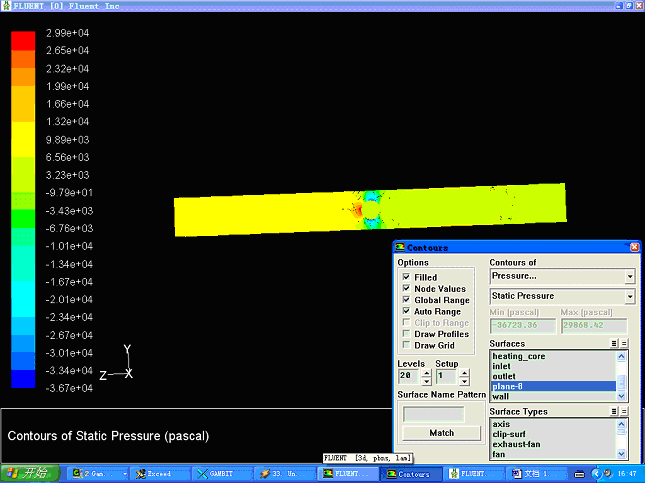Click the Contours dialog title icon
The image size is (645, 484).
point(400,247)
